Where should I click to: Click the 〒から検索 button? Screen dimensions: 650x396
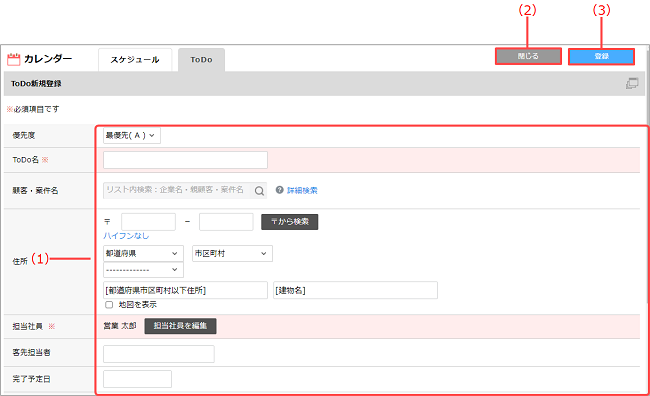tap(290, 222)
